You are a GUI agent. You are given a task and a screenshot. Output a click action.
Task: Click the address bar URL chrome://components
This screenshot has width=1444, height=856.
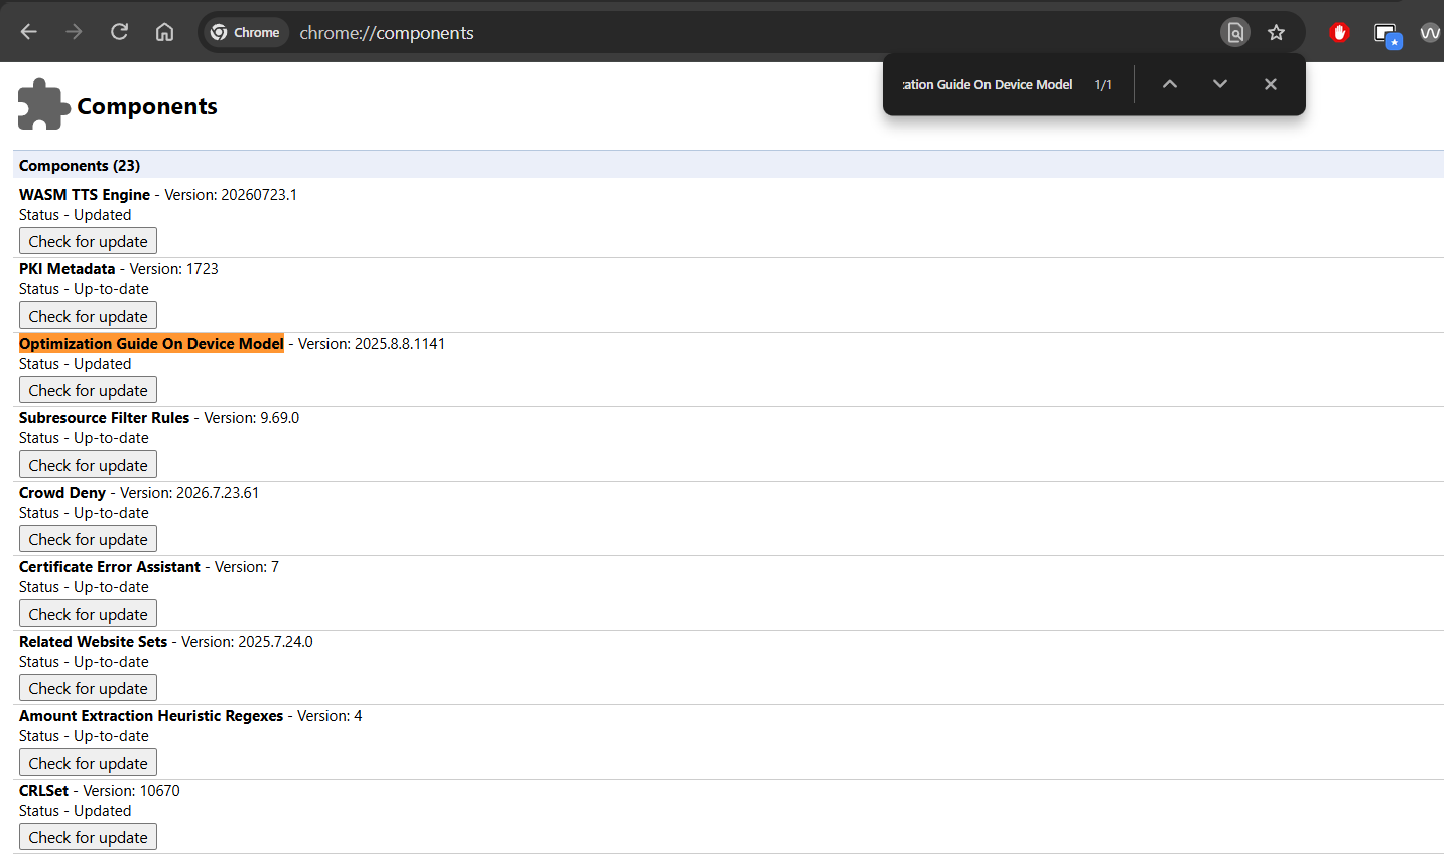(386, 33)
